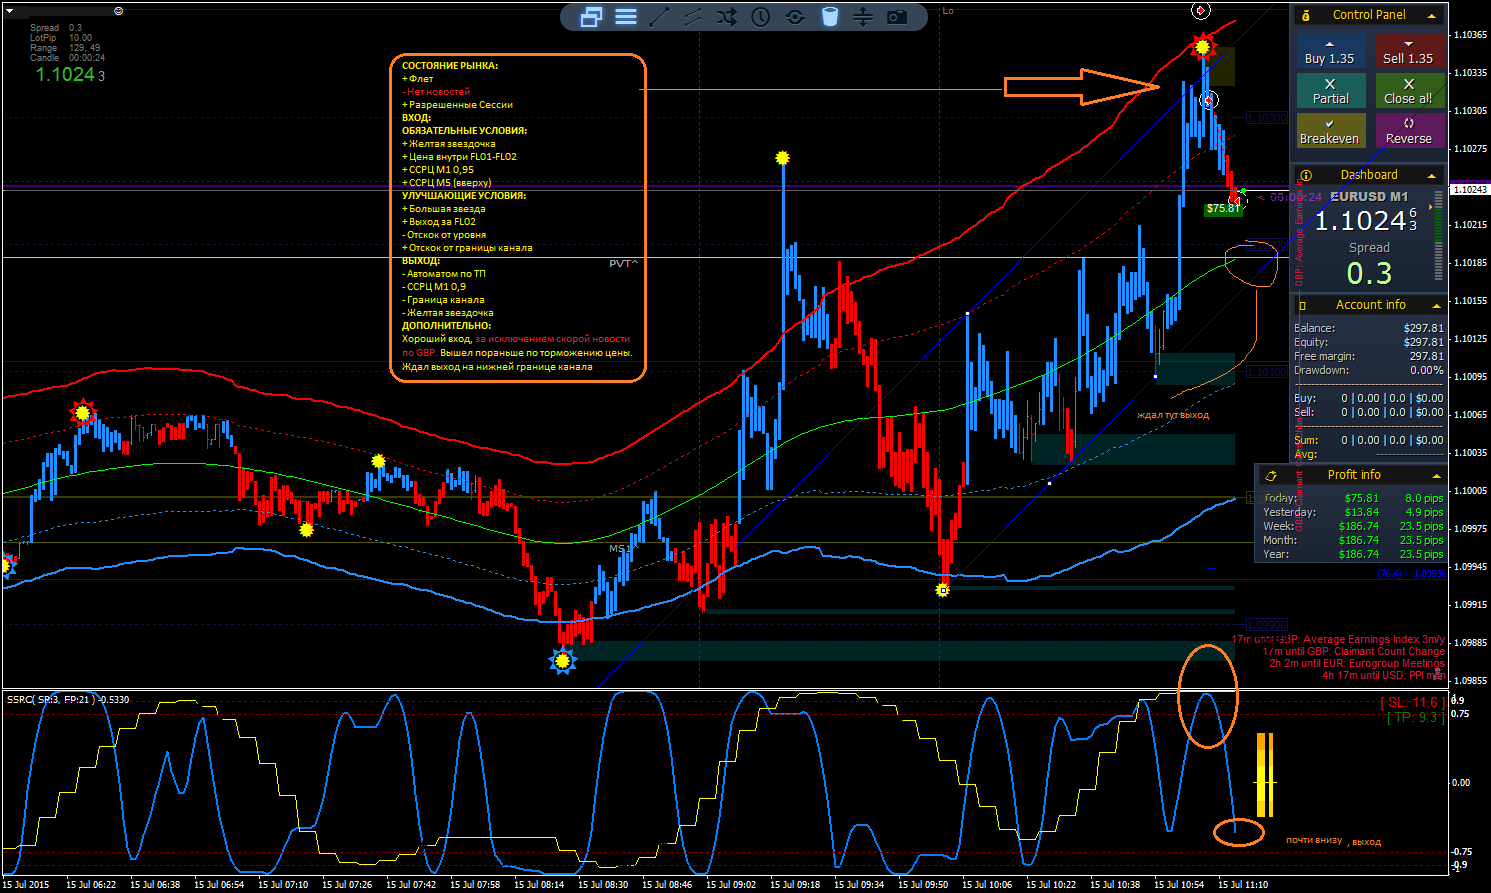
Task: Click the Today 8.0 pips value
Action: (x=1424, y=498)
